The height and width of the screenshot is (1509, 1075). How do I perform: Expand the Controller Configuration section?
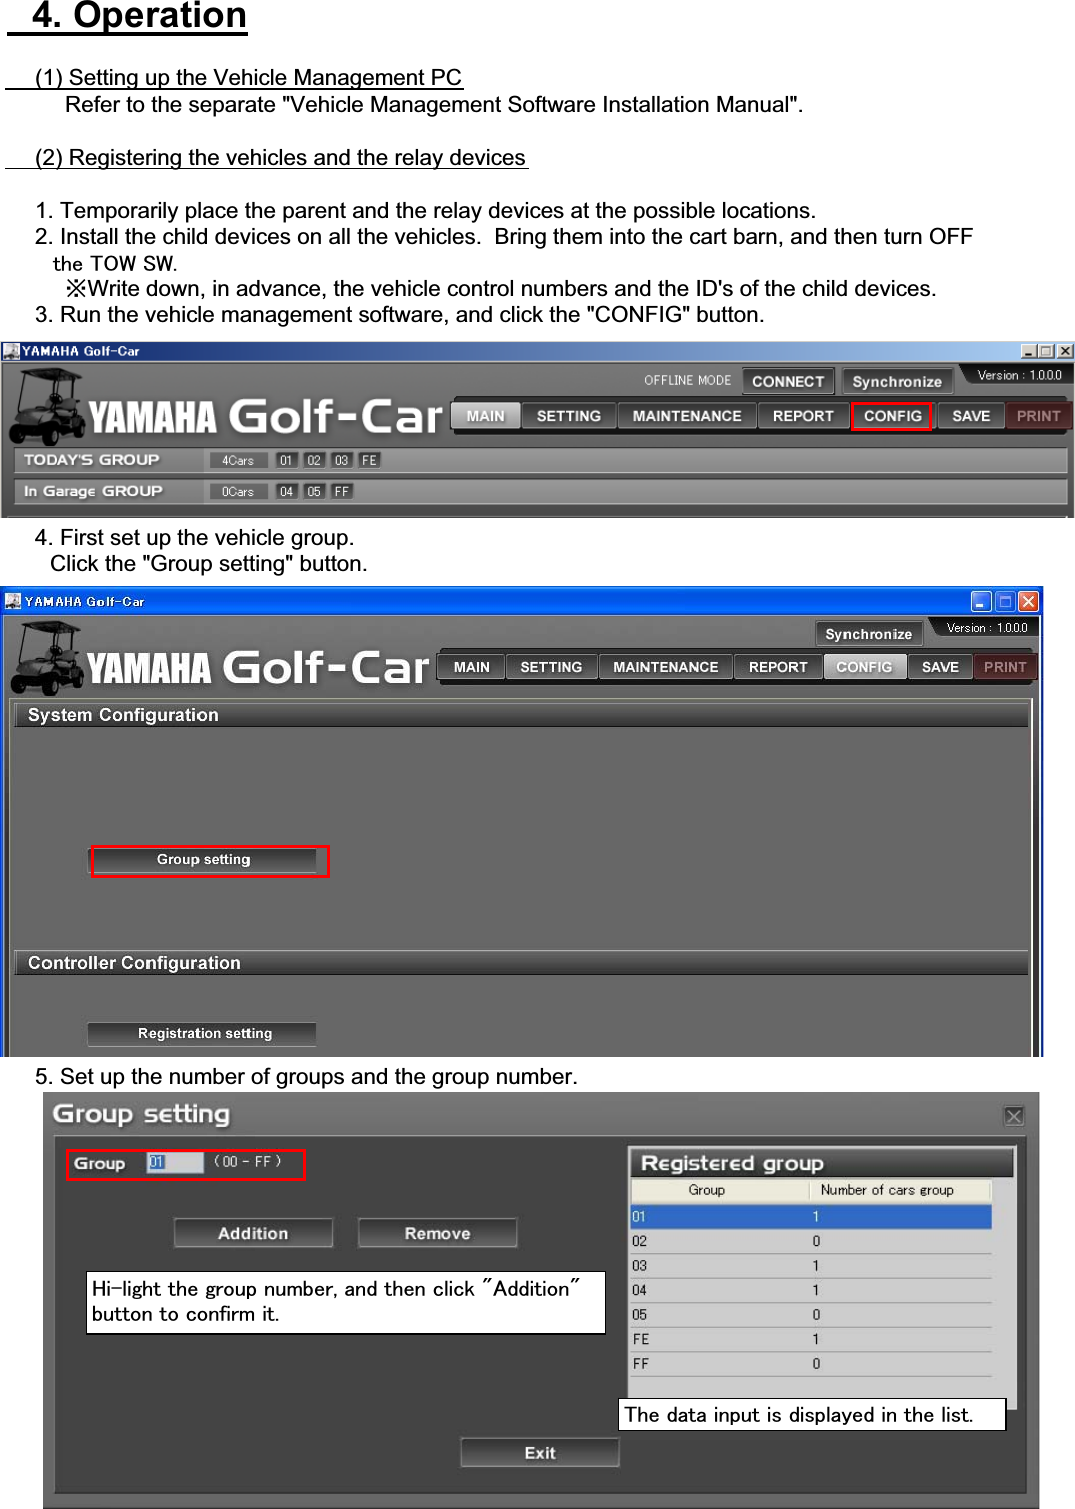[x=134, y=962]
